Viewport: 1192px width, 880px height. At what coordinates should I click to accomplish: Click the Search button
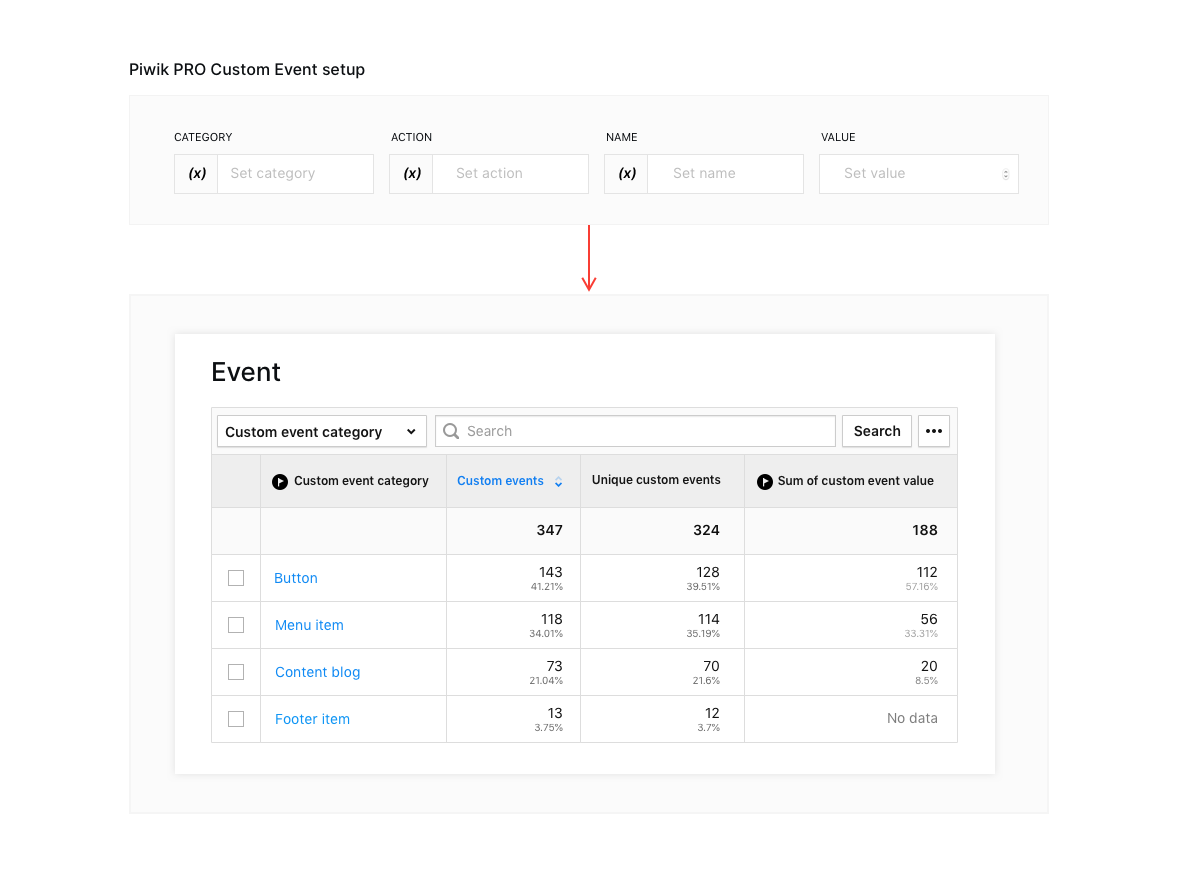[x=877, y=431]
